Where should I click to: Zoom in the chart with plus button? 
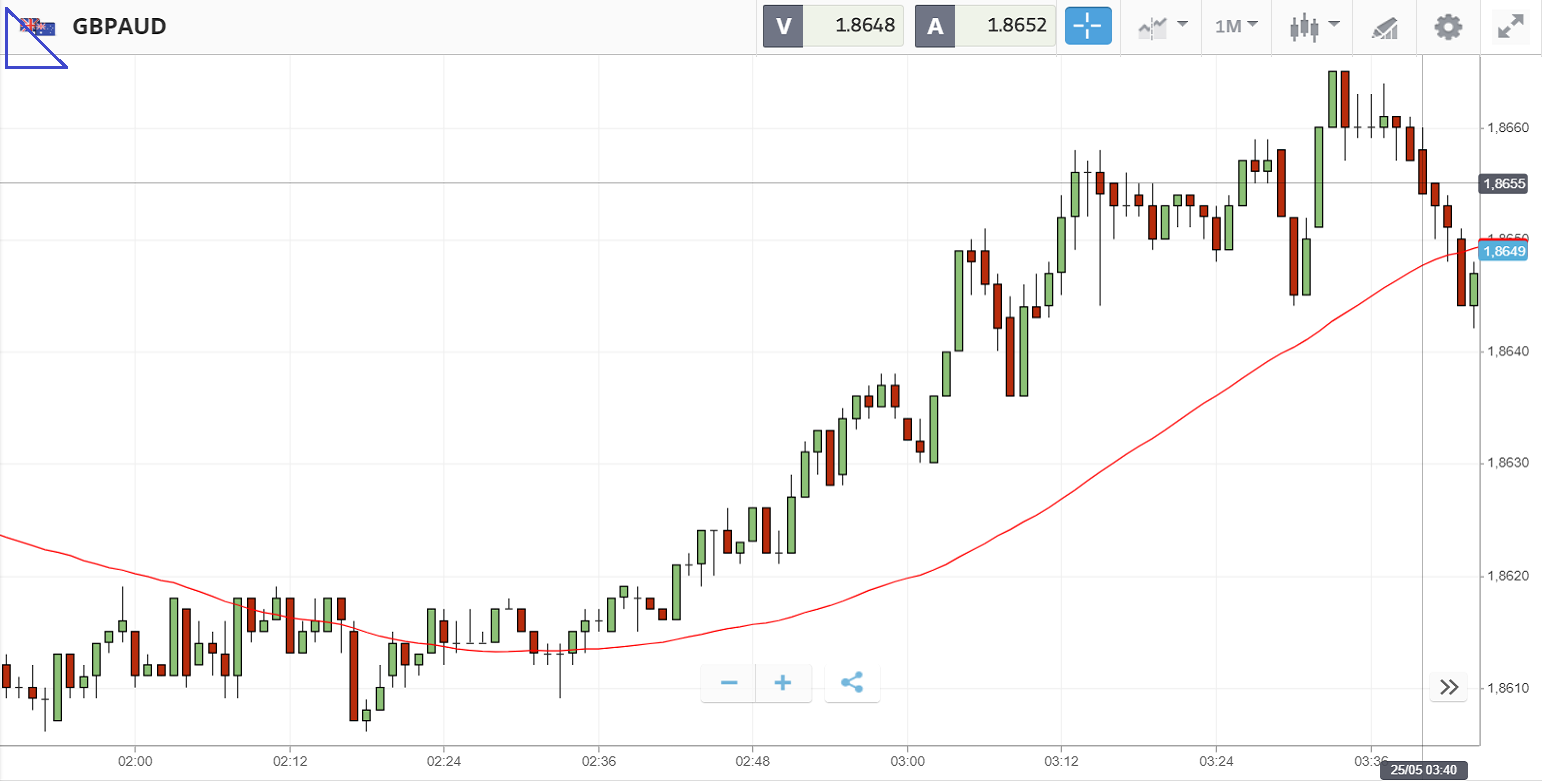coord(783,683)
